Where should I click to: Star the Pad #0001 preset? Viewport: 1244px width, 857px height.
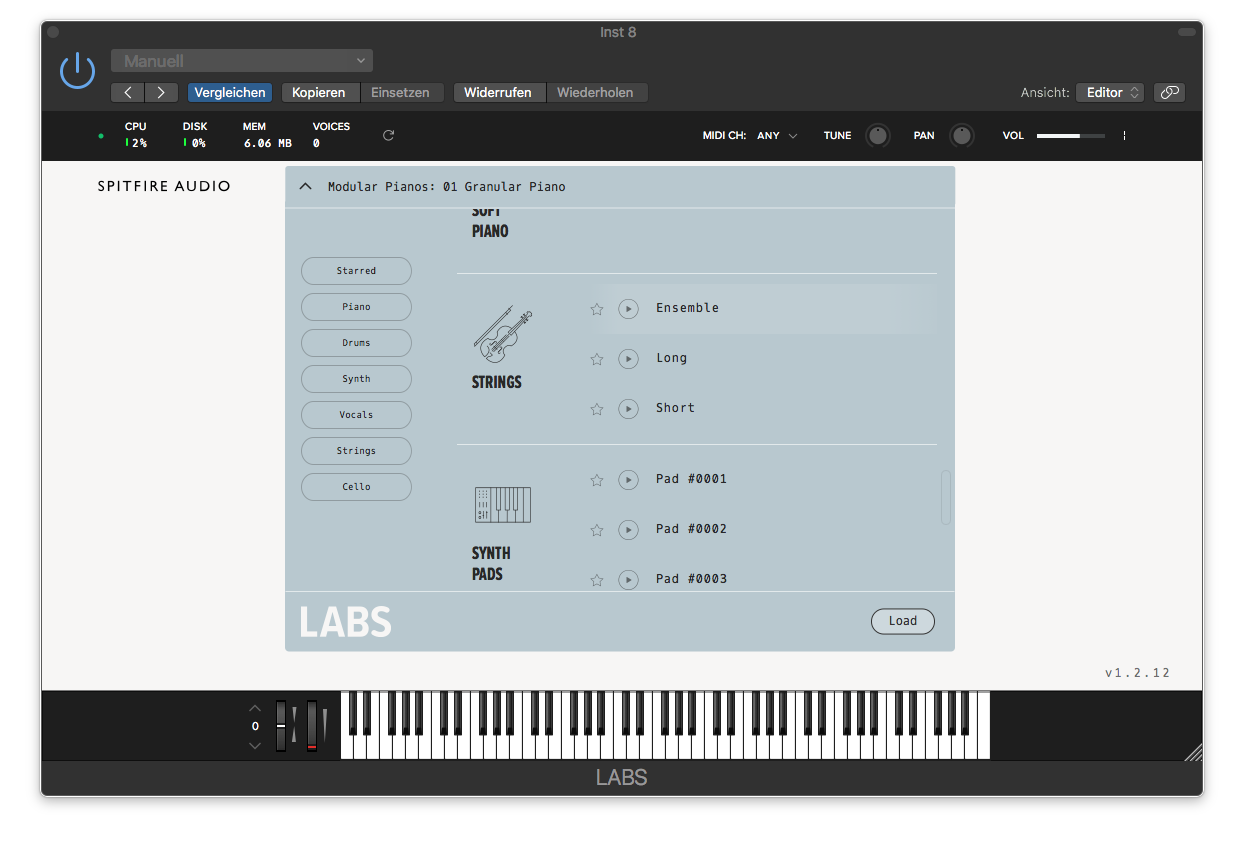click(x=597, y=480)
